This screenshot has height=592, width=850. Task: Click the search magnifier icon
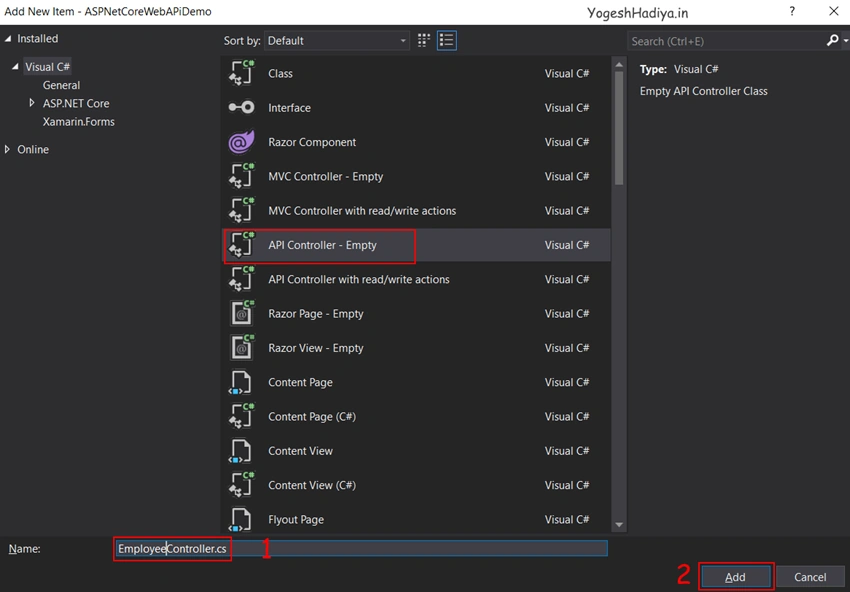tap(832, 41)
